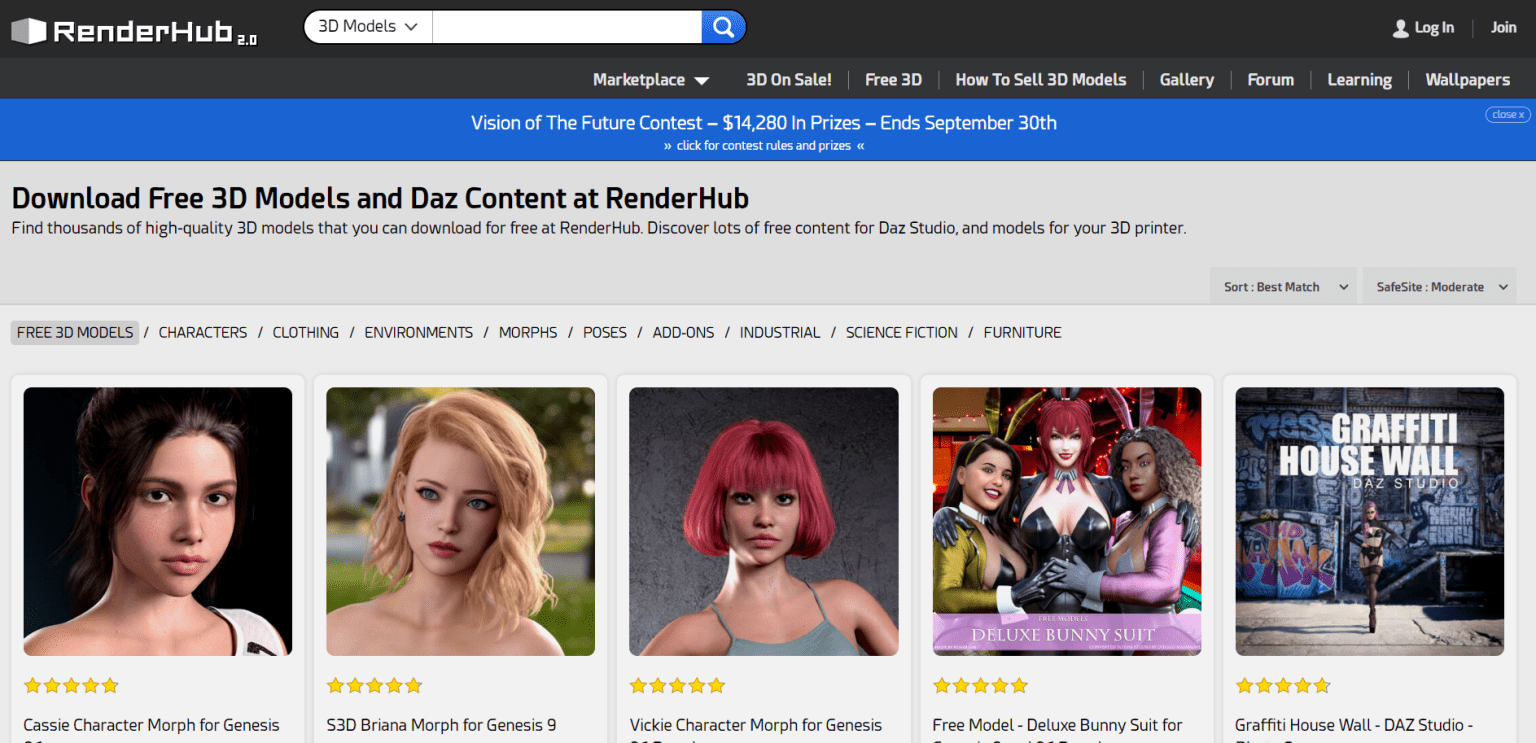Viewport: 1536px width, 743px height.
Task: Expand the Marketplace menu
Action: (x=650, y=79)
